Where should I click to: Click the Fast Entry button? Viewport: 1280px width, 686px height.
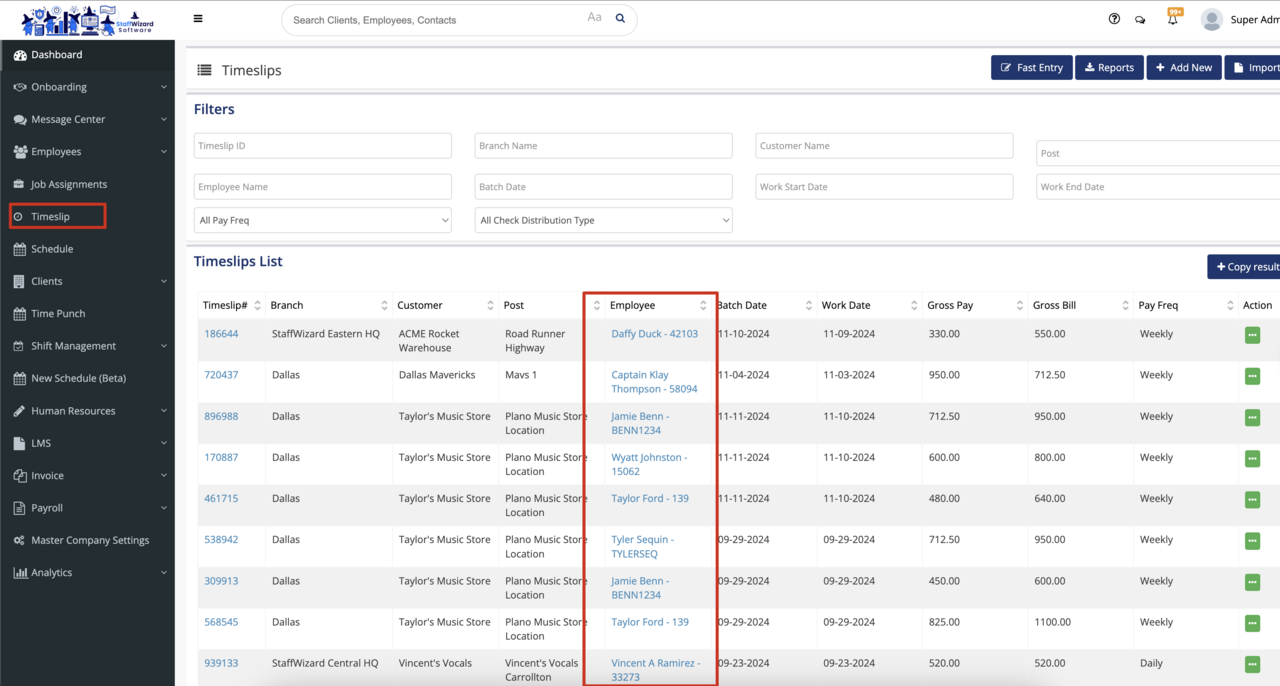pyautogui.click(x=1031, y=68)
